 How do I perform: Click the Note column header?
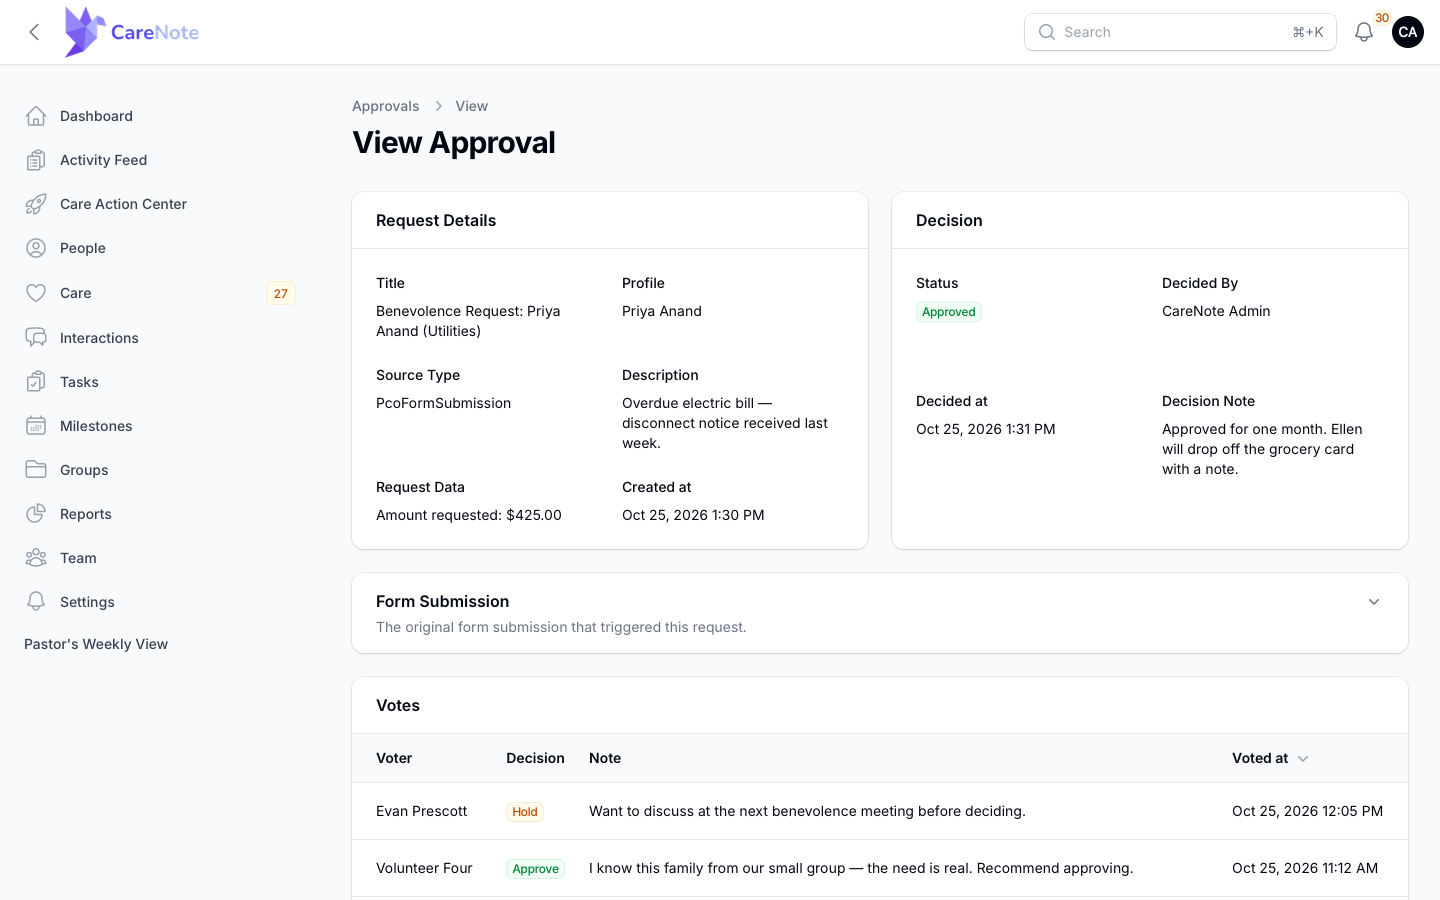coord(605,758)
